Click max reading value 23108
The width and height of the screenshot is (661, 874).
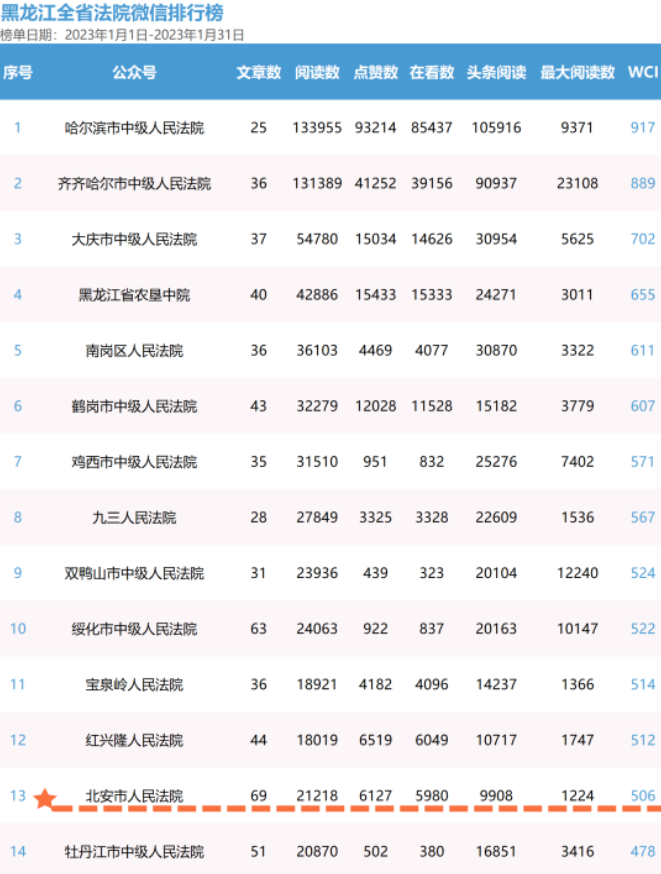pos(577,183)
